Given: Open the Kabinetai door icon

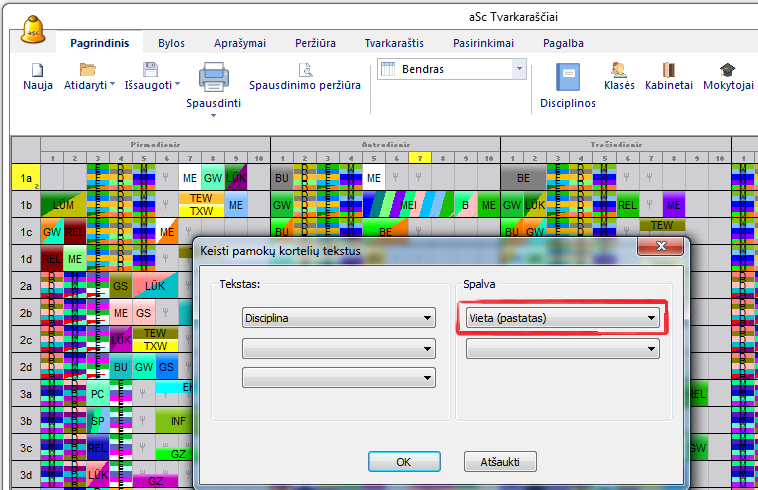Looking at the screenshot, I should 669,70.
